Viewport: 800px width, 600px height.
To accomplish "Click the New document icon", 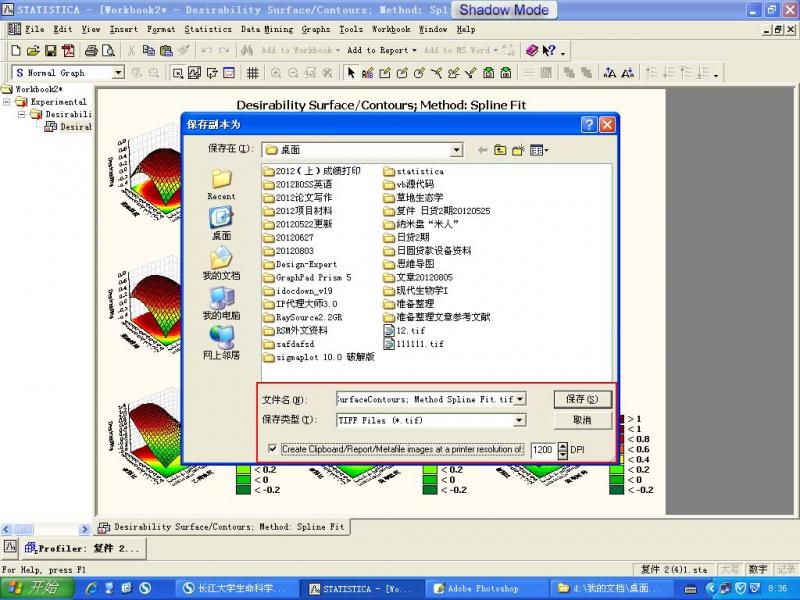I will 16,51.
